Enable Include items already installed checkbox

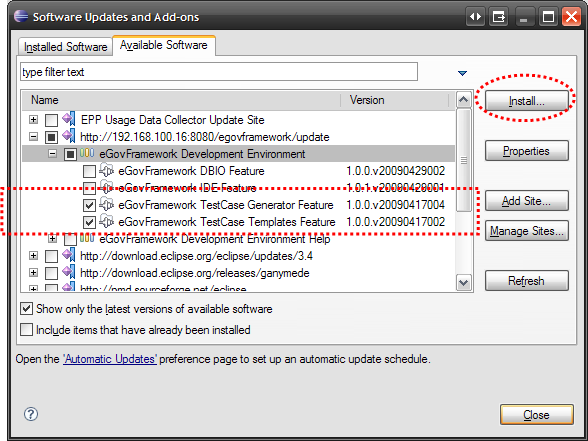26,330
